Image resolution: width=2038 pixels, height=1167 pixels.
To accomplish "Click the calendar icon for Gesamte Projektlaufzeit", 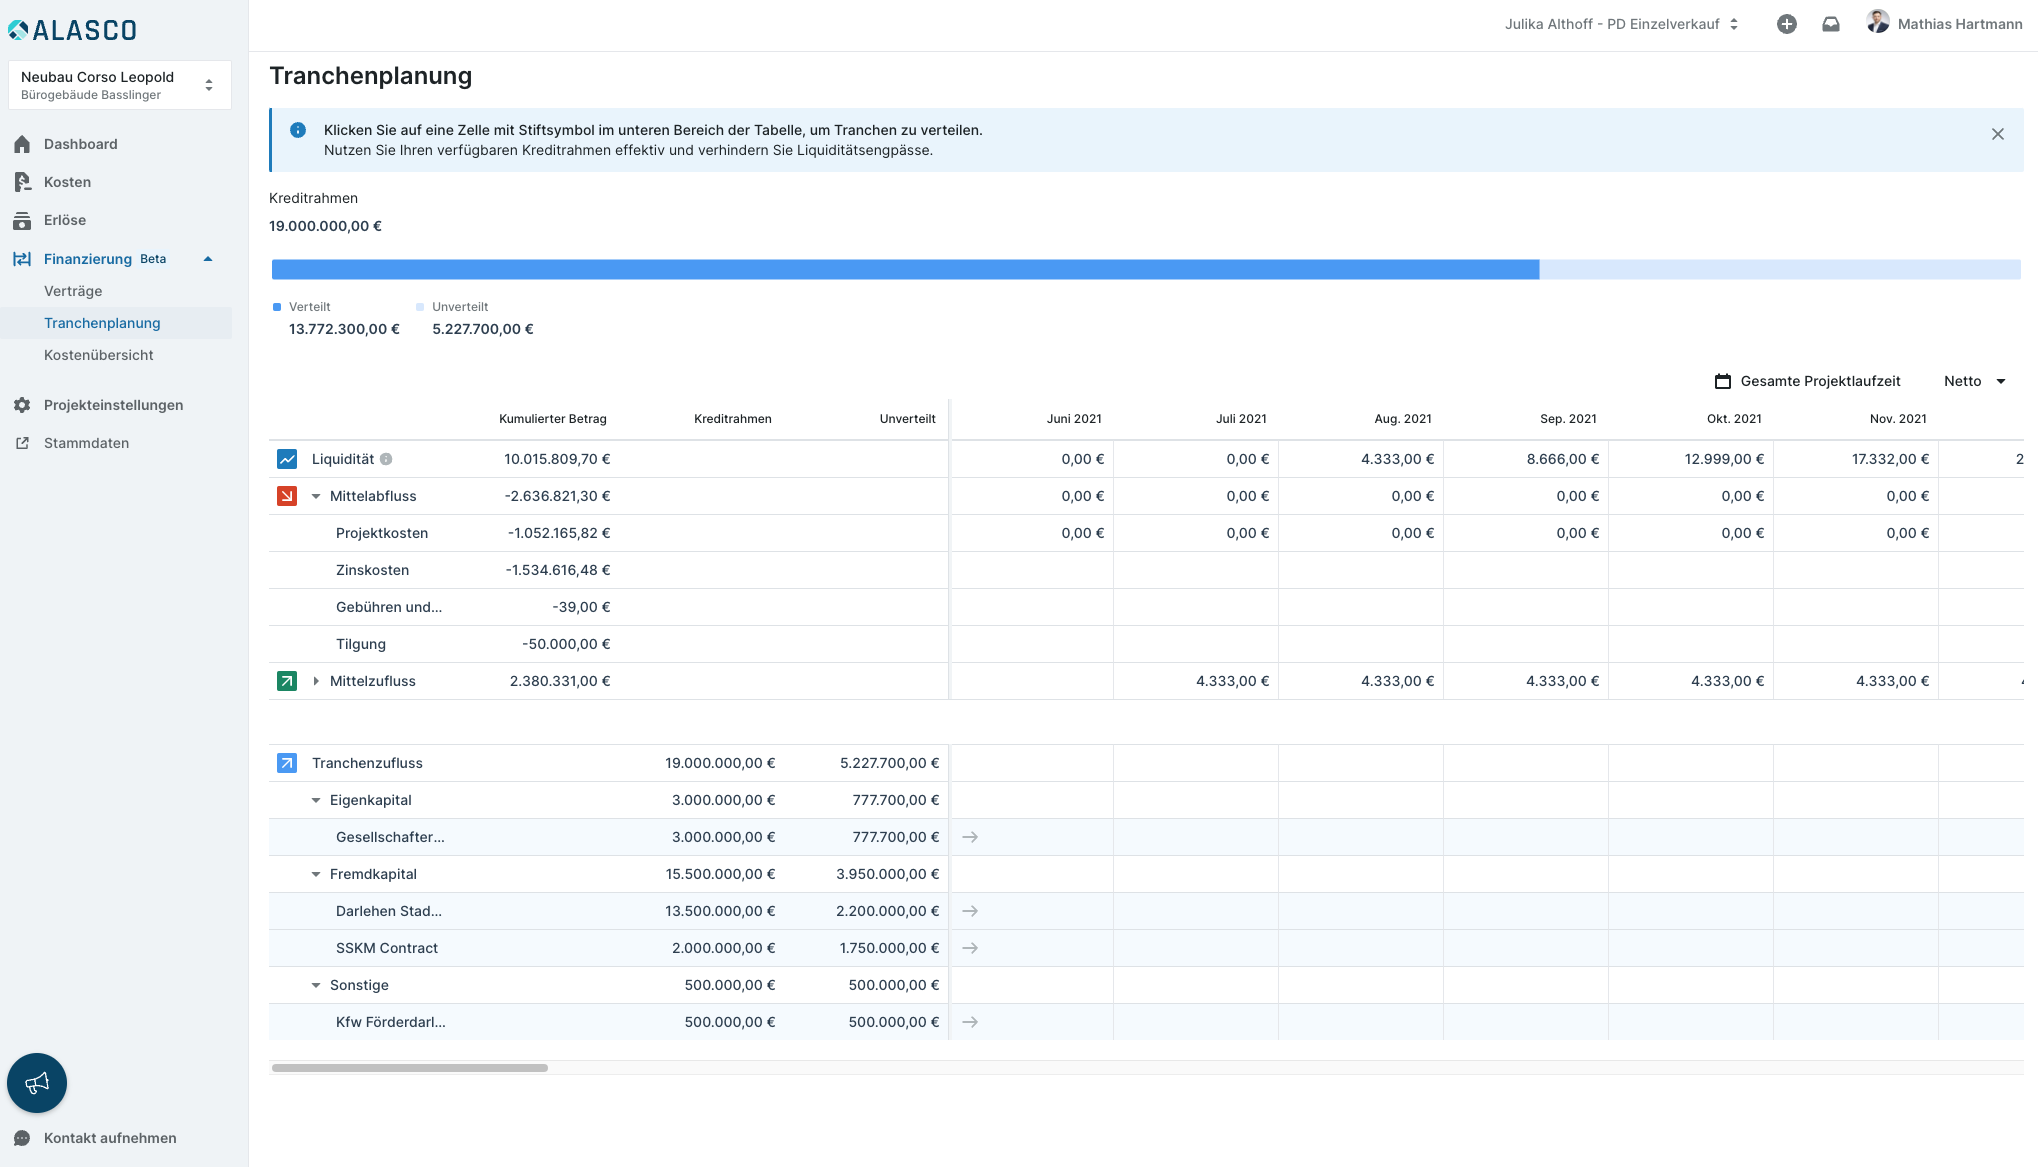I will [1722, 381].
